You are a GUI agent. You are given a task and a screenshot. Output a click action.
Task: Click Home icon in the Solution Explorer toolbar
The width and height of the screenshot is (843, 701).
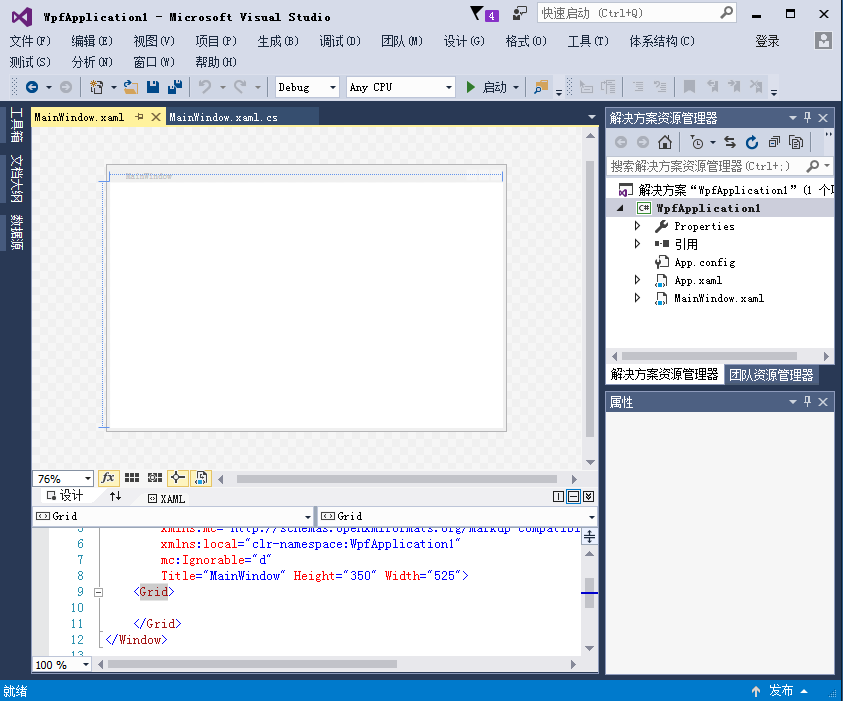(x=665, y=142)
